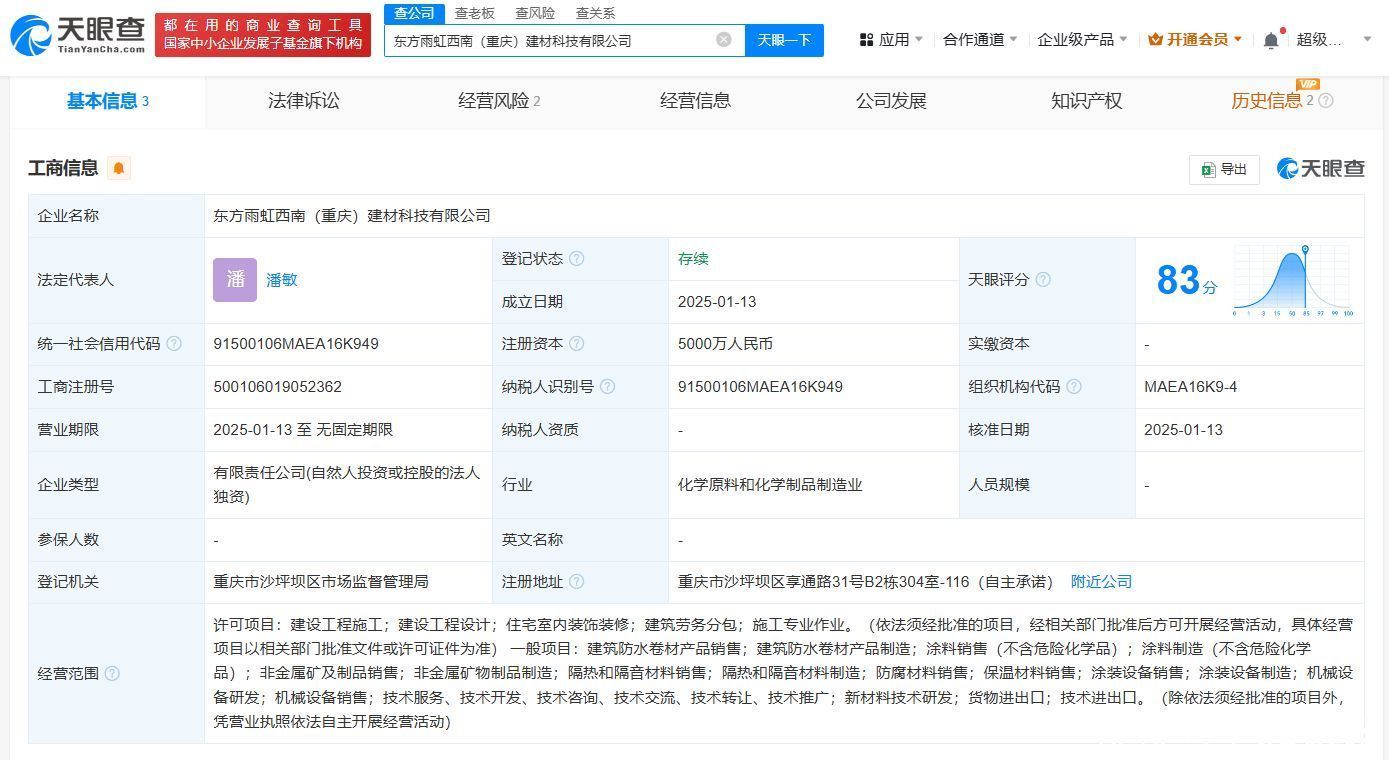Image resolution: width=1389 pixels, height=760 pixels.
Task: Open the 合作通道 dropdown
Action: (x=979, y=40)
